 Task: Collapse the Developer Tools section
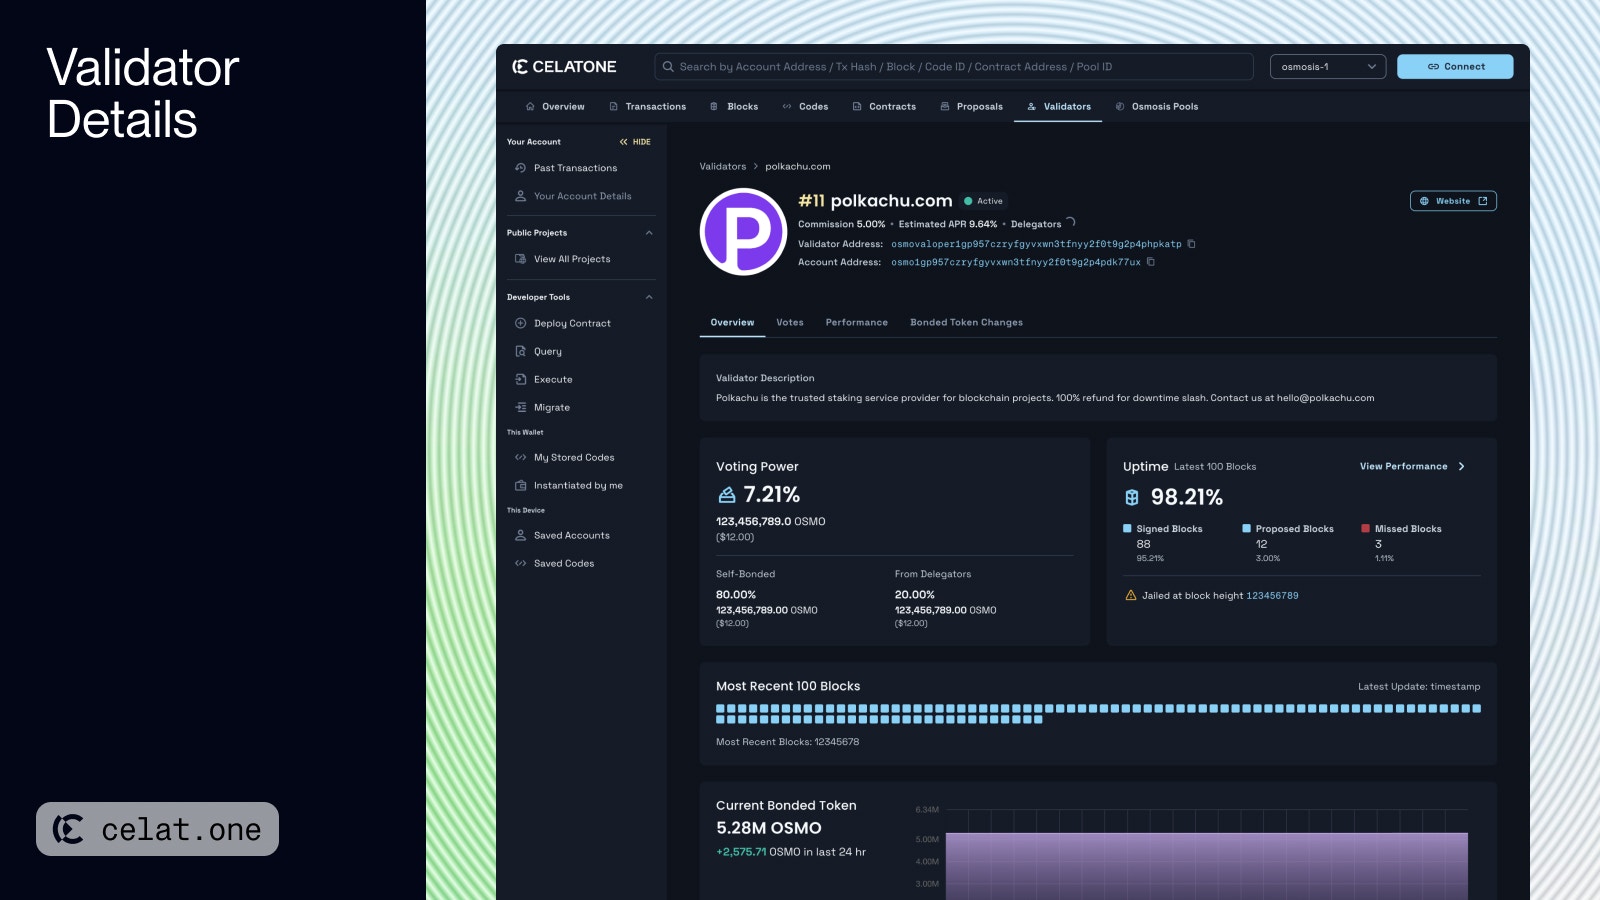(649, 297)
